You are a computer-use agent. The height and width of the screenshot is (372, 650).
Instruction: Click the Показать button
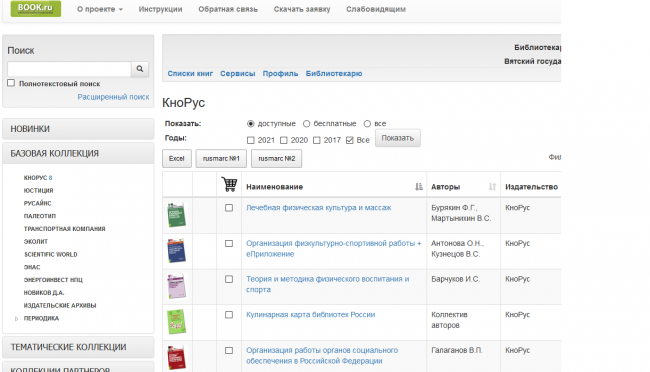(398, 138)
